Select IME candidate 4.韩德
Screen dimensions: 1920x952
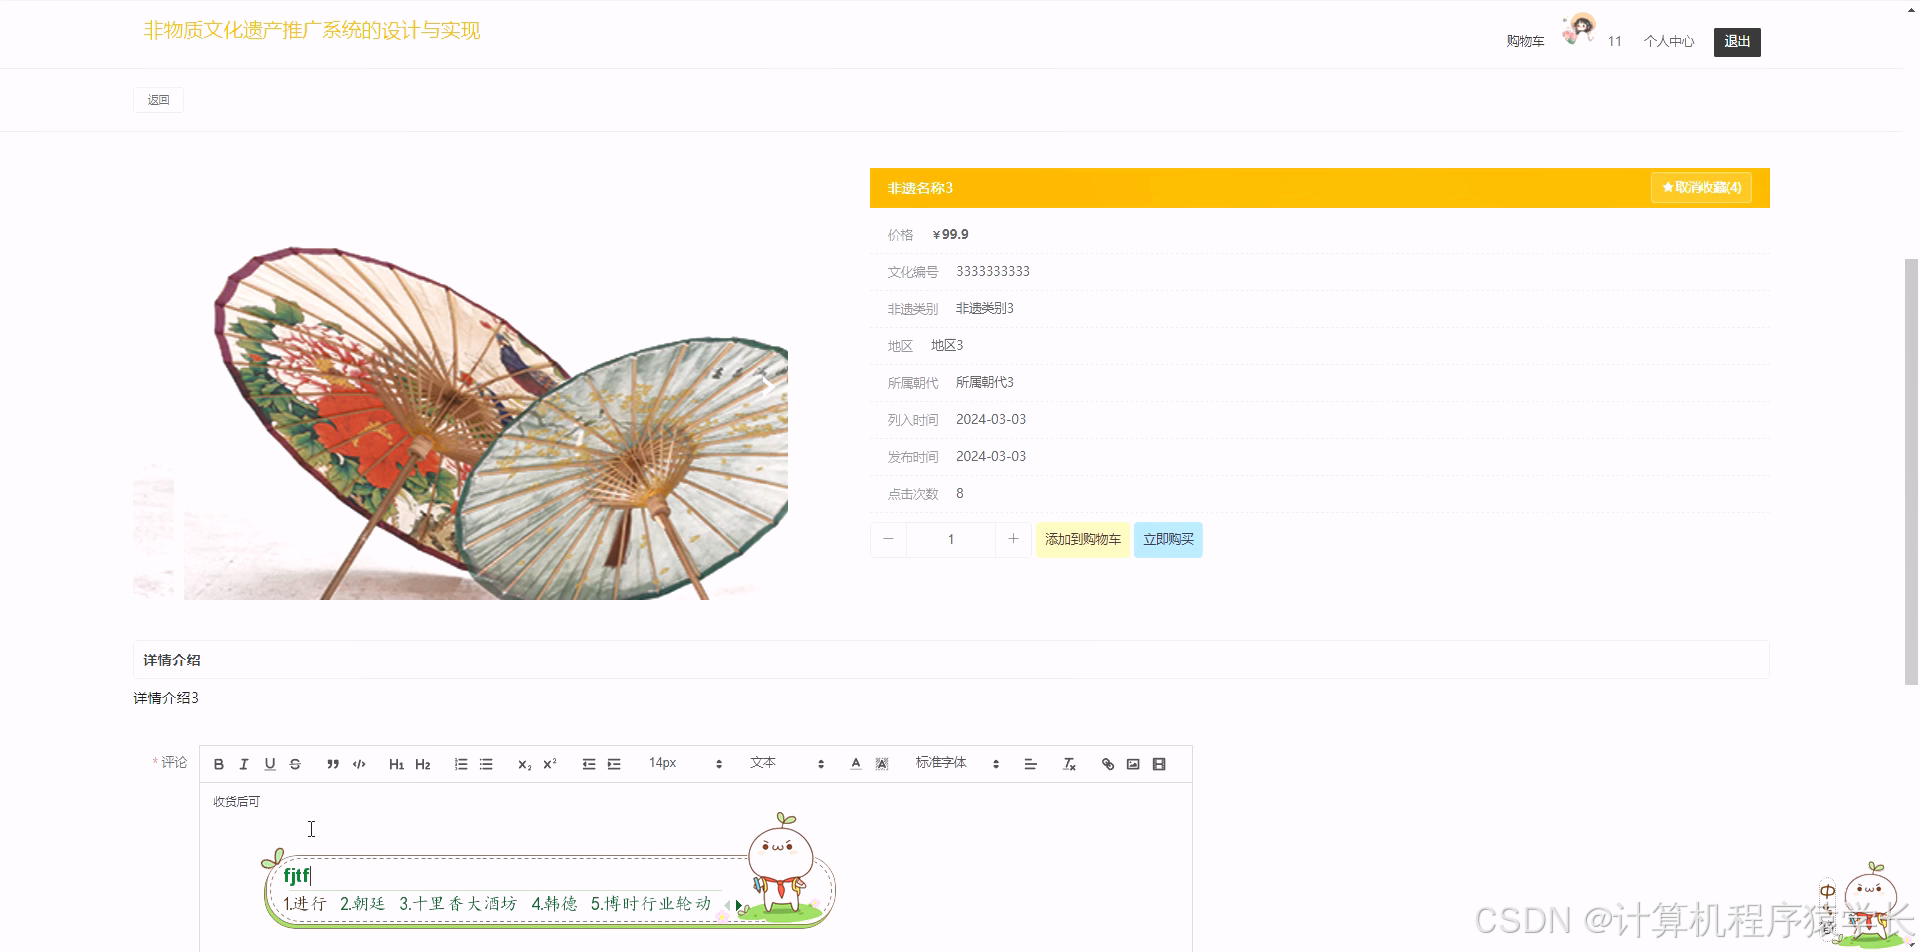tap(554, 904)
